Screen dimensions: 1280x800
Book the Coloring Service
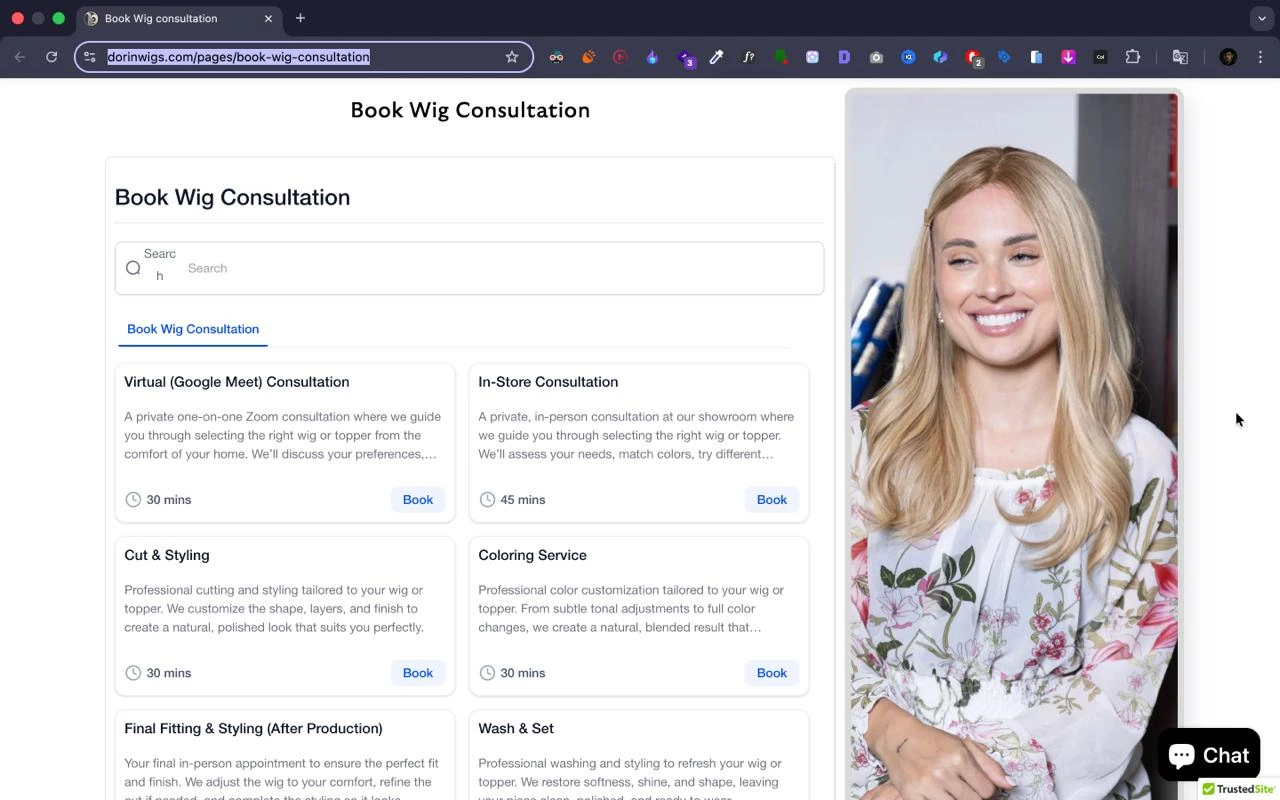tap(772, 673)
